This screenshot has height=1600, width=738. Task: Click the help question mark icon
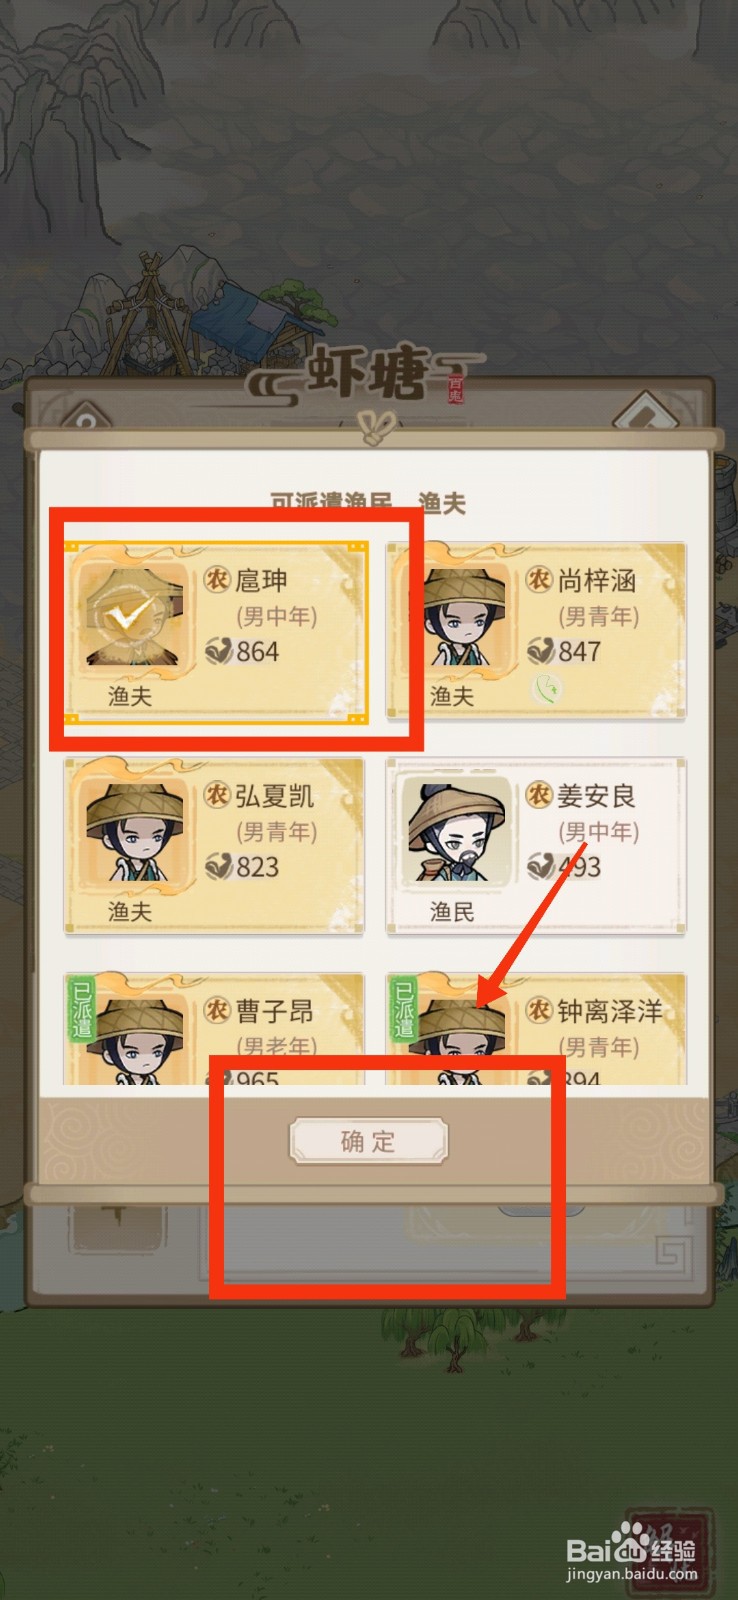(84, 417)
